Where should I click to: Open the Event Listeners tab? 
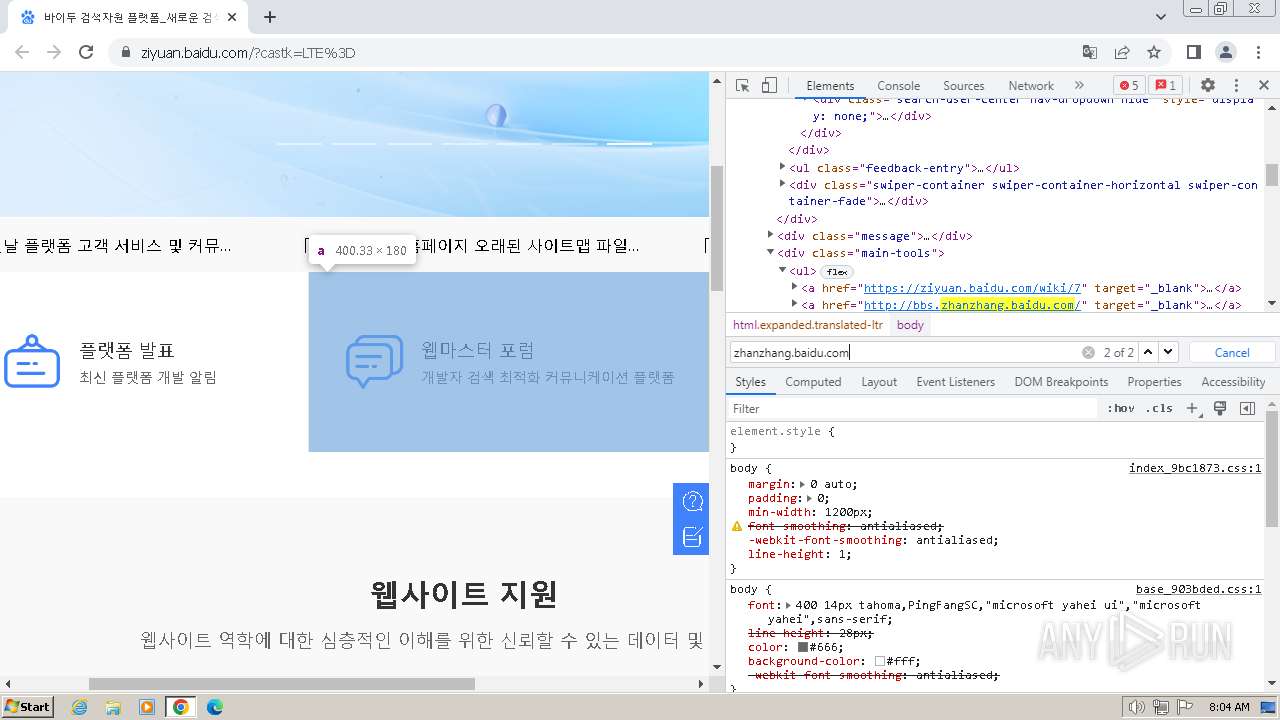coord(955,382)
